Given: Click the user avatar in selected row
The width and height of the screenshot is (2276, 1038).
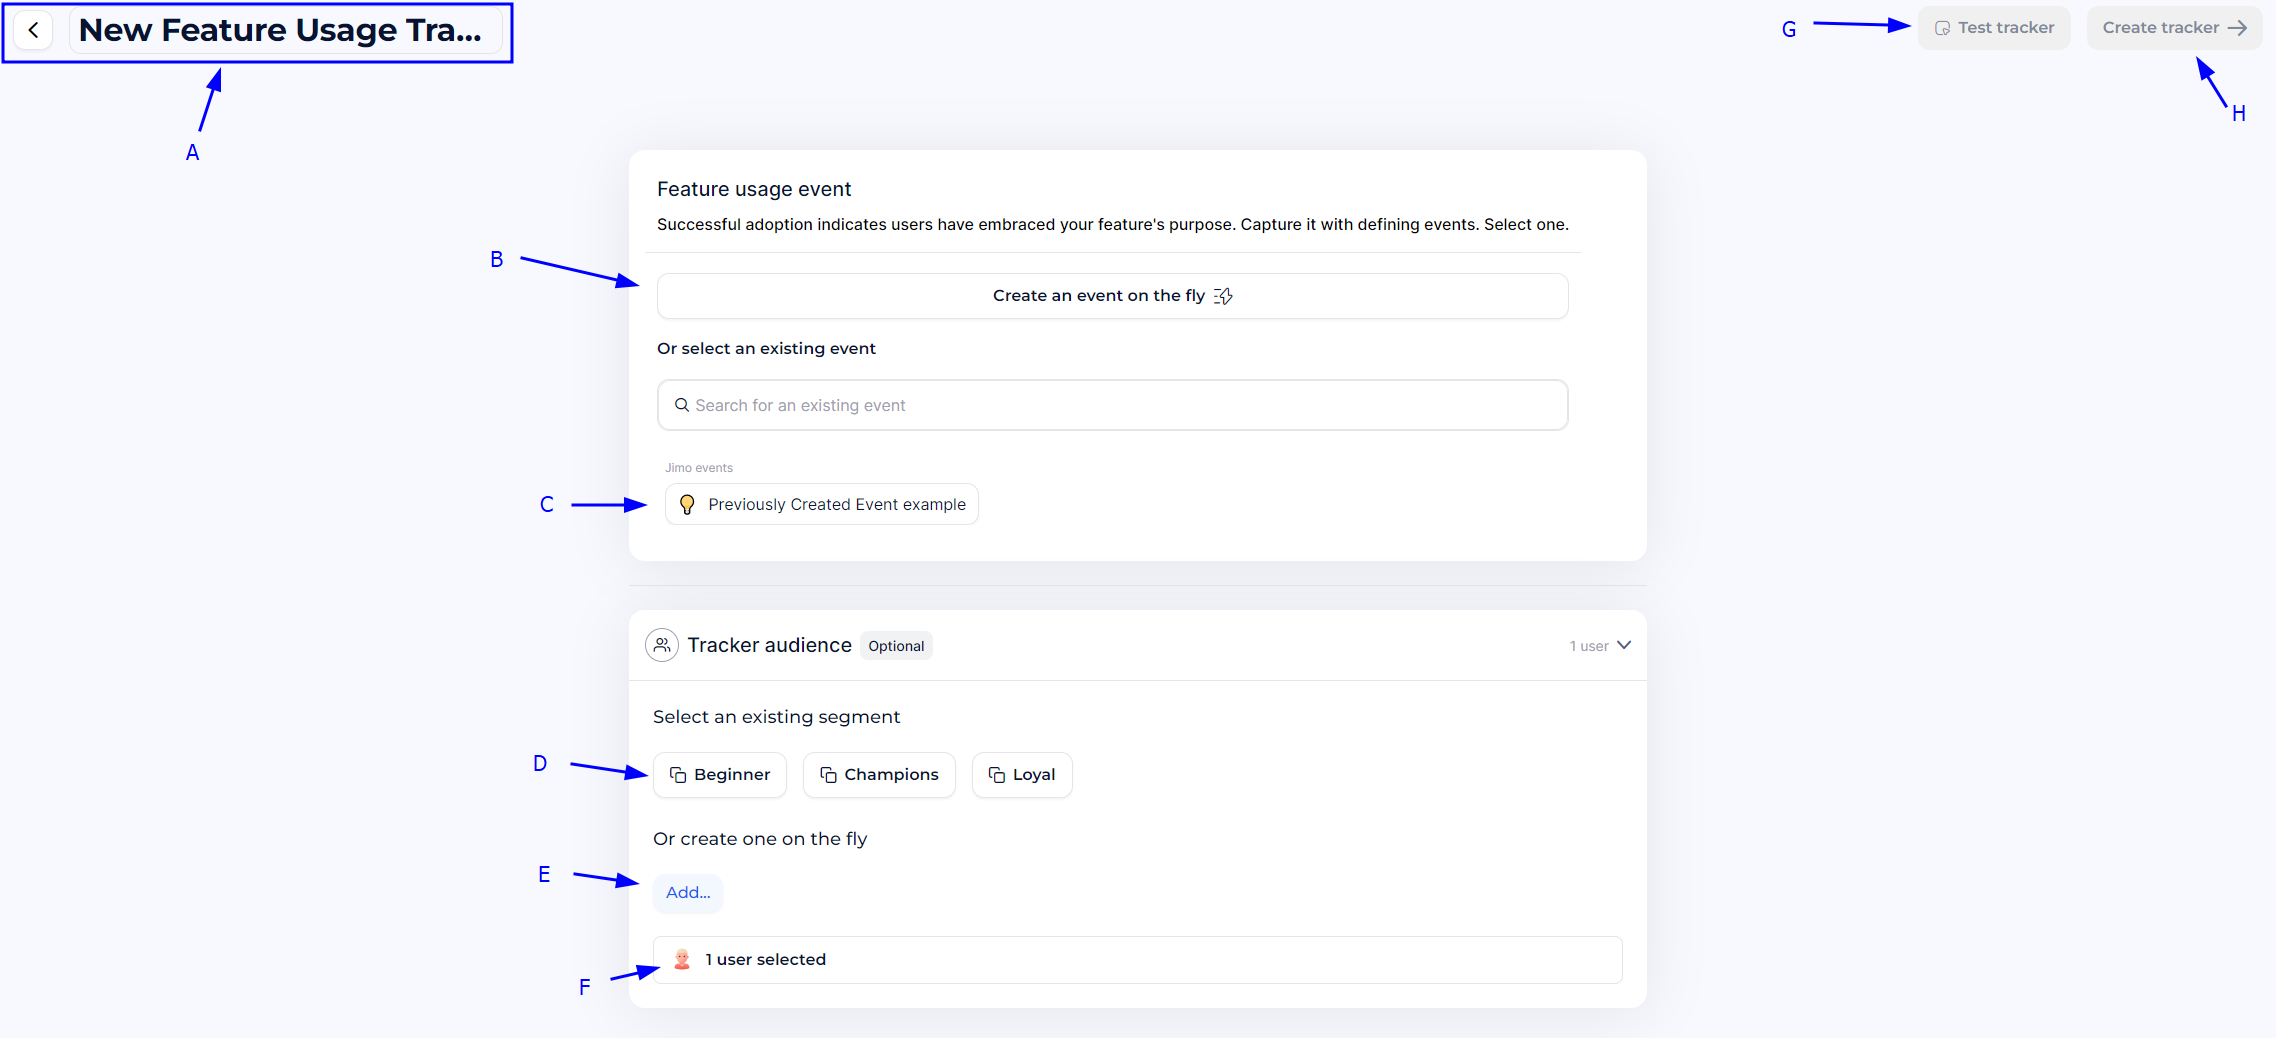Looking at the screenshot, I should click(682, 960).
